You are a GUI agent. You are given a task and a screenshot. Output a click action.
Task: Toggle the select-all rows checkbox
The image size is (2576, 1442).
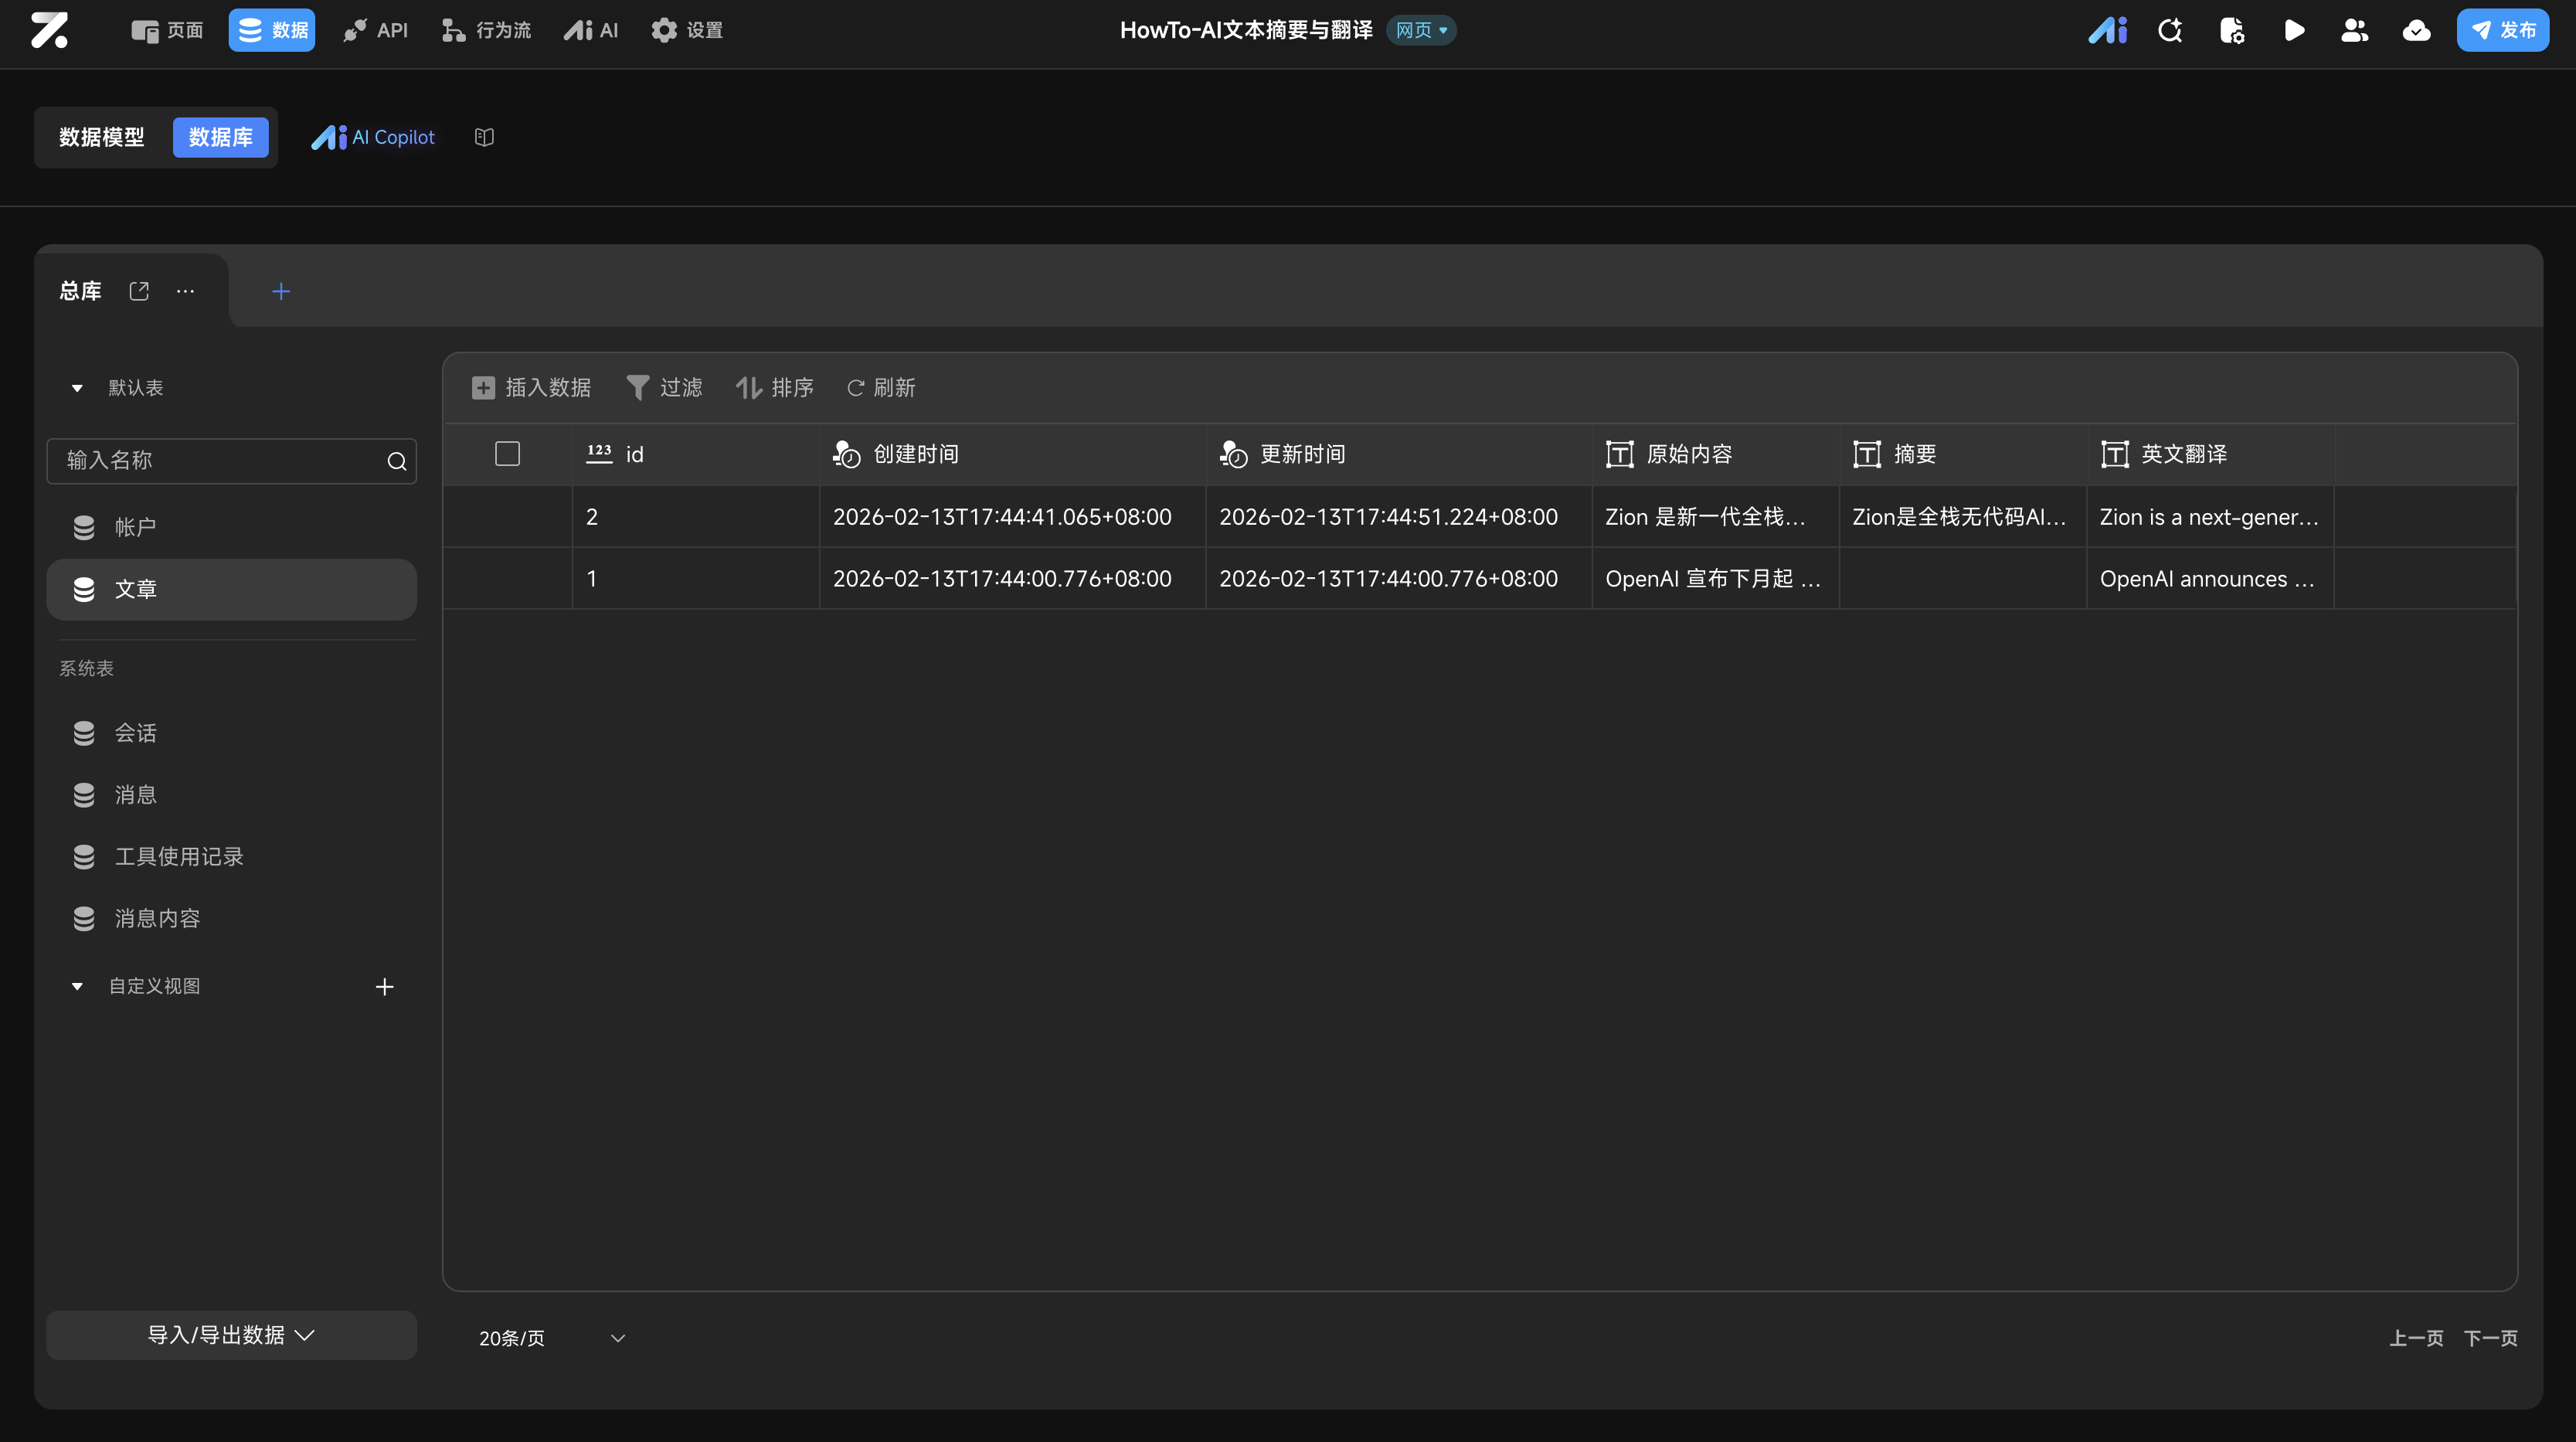[507, 454]
